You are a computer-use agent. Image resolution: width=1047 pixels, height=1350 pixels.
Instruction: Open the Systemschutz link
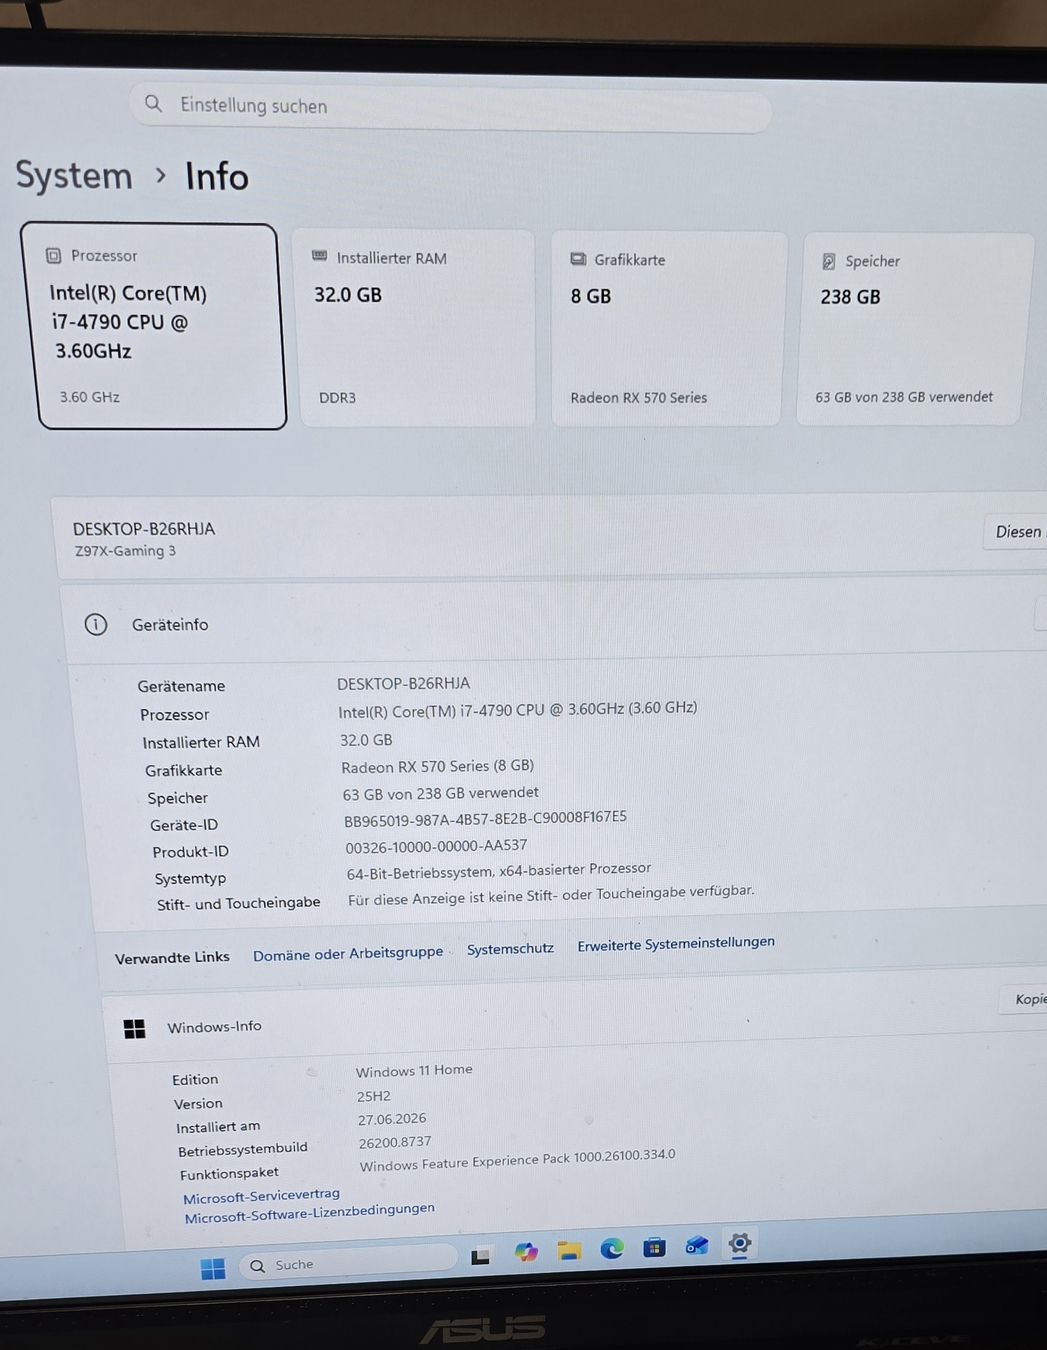click(510, 948)
